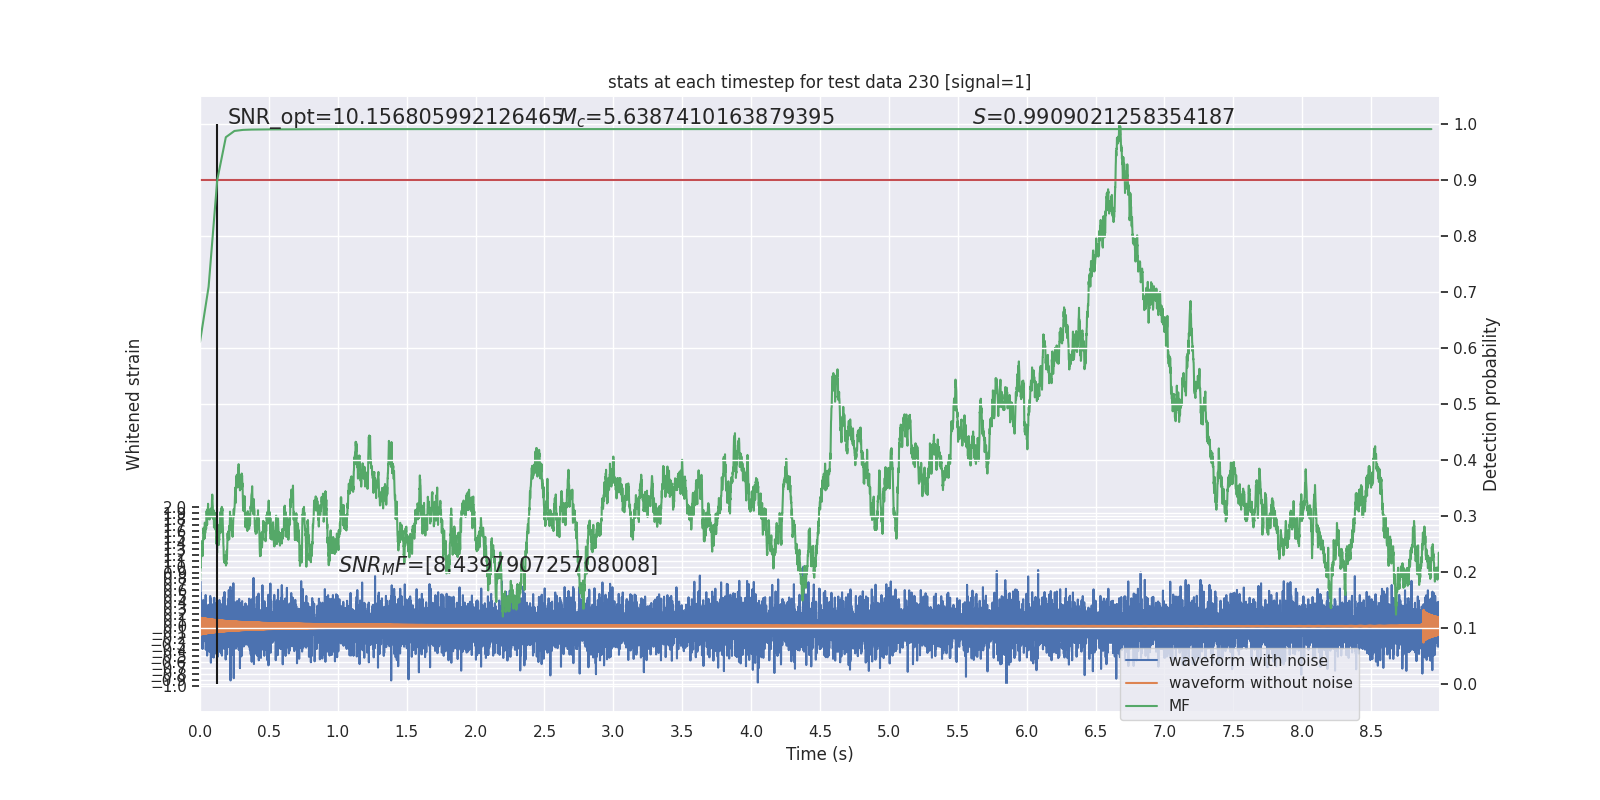The image size is (1600, 800).
Task: Click the 'waveform without noise' legend label
Action: pos(1260,683)
